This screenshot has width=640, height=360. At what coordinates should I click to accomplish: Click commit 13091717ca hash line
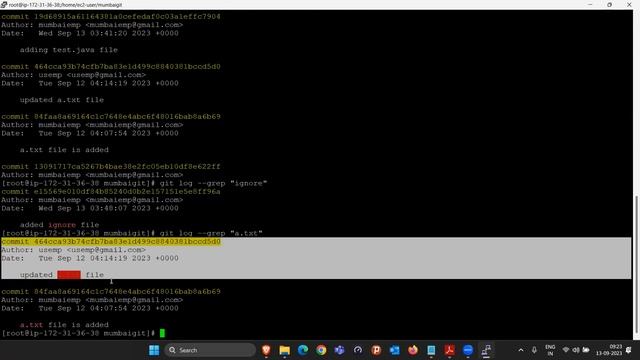[x=111, y=167]
